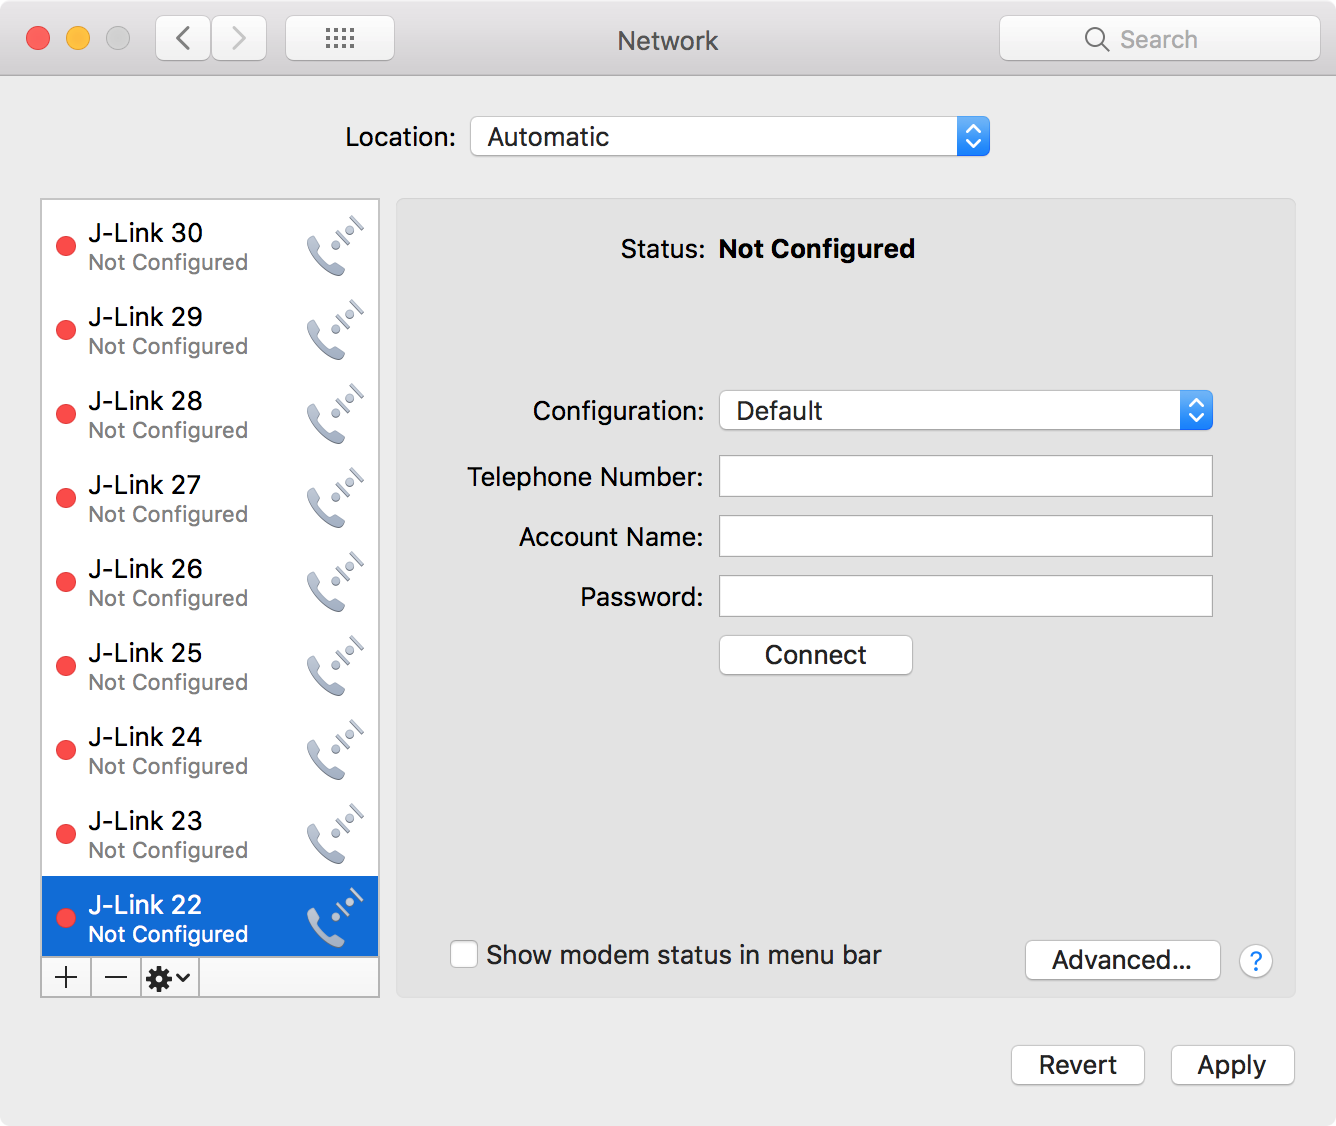
Task: Click the Telephone Number field
Action: point(966,476)
